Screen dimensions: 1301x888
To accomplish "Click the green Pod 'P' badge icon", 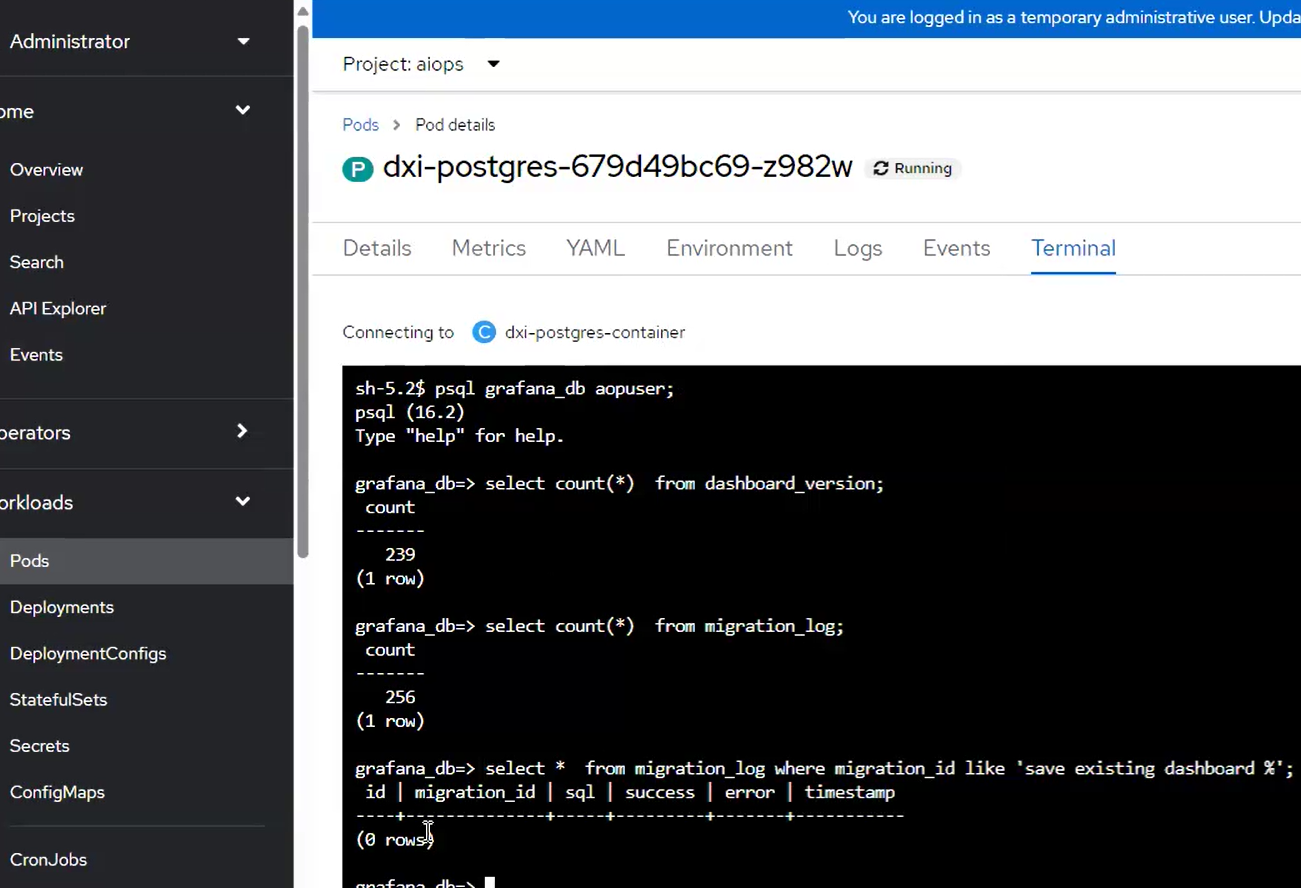I will pos(357,169).
